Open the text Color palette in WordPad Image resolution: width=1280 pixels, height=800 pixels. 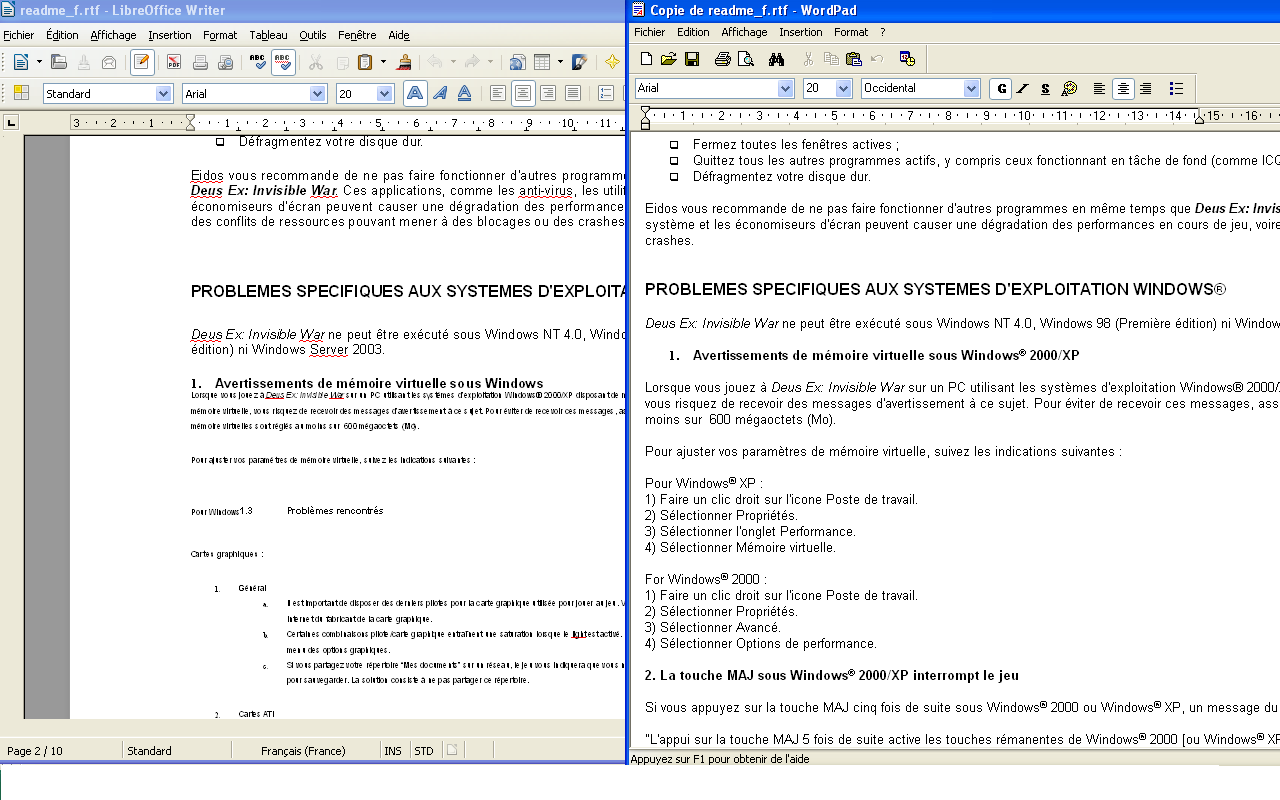click(1069, 88)
